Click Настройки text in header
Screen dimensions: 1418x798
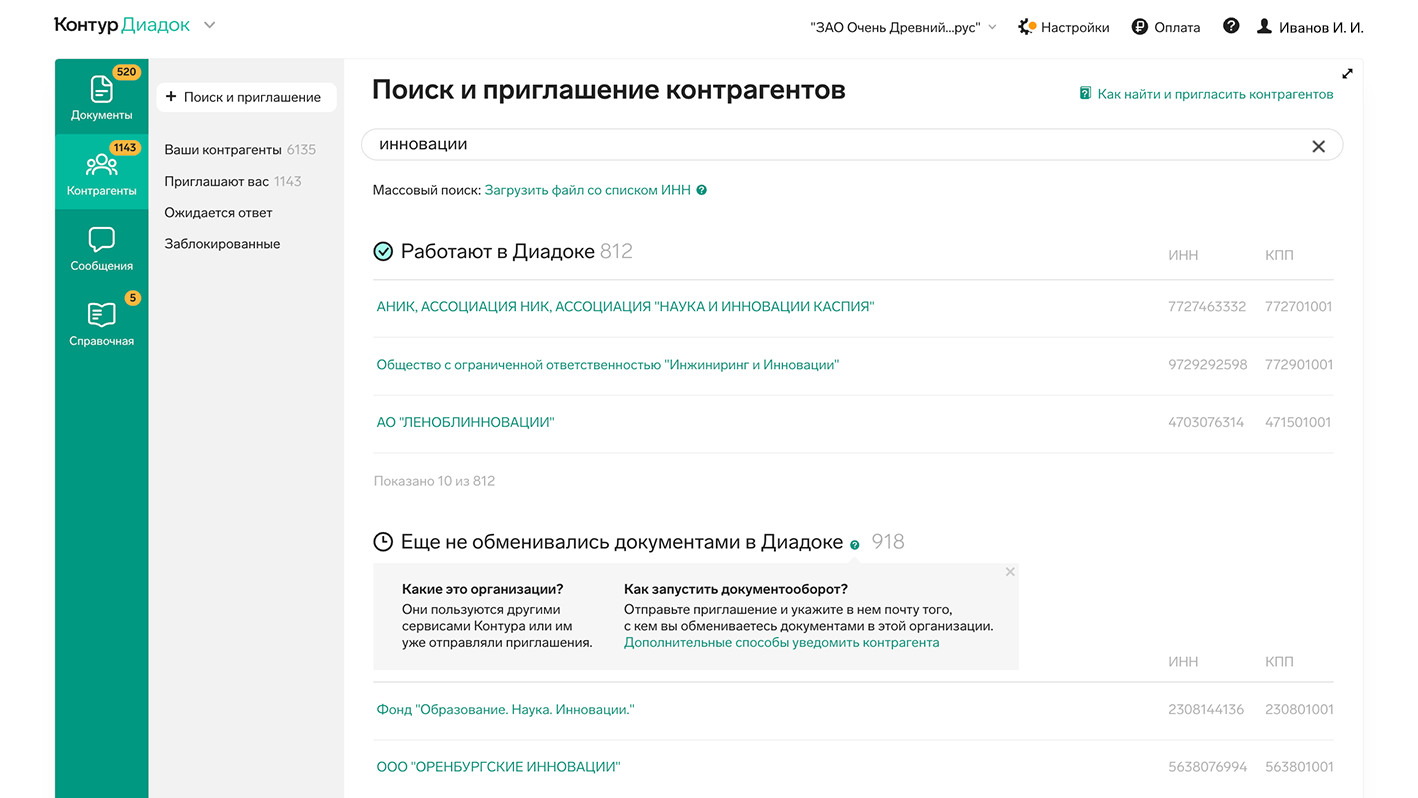click(1075, 28)
